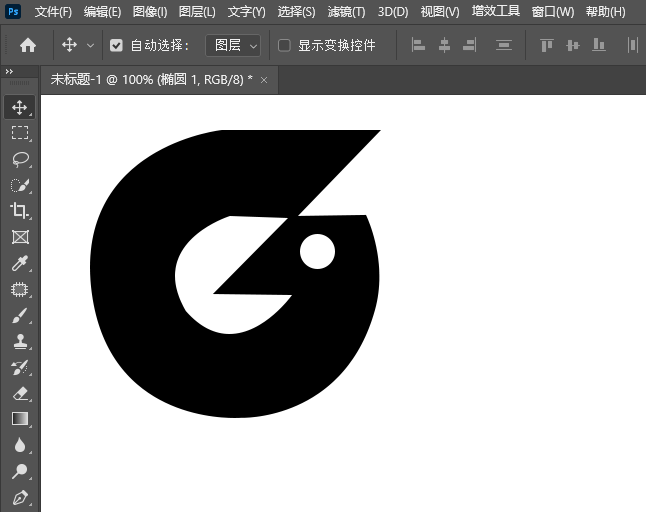Select the Rectangular Marquee tool
The image size is (646, 512).
(x=19, y=133)
